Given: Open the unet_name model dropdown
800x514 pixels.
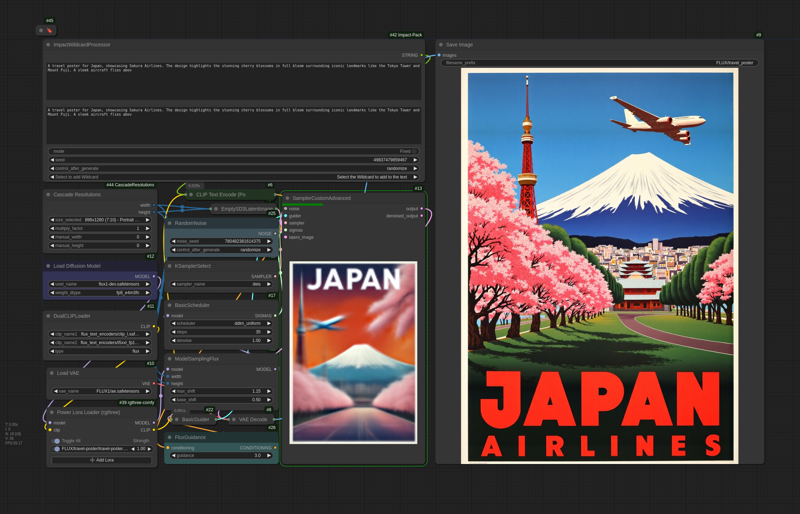Looking at the screenshot, I should [x=98, y=284].
